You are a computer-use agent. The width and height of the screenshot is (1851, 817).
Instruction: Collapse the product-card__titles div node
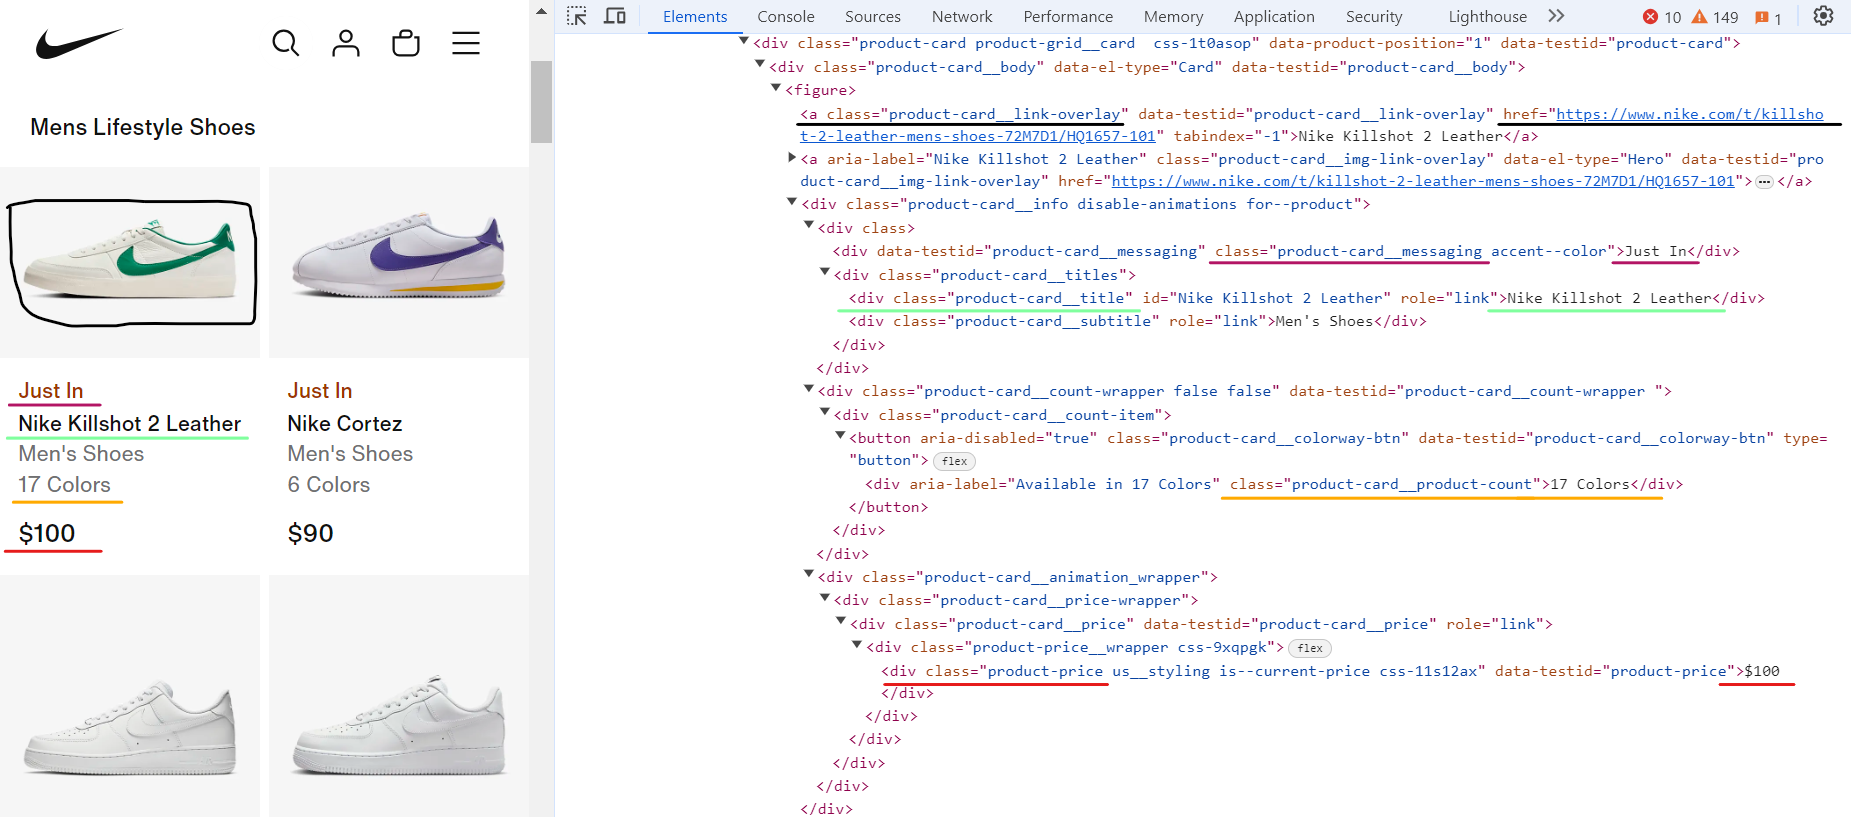pos(825,272)
